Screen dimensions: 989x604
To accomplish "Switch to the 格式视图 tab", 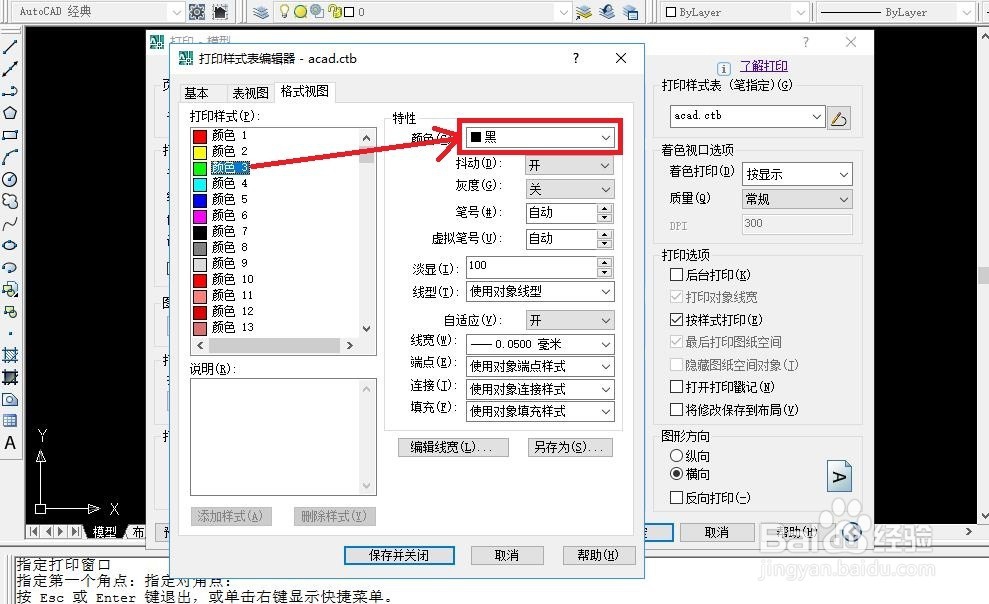I will click(305, 91).
